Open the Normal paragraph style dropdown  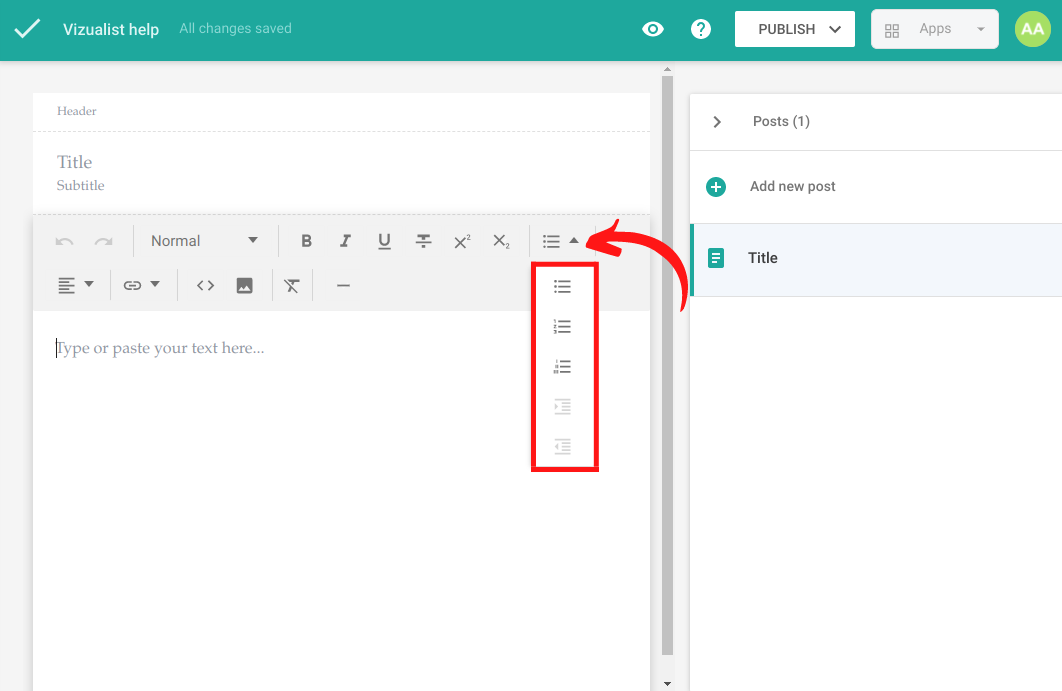coord(204,241)
